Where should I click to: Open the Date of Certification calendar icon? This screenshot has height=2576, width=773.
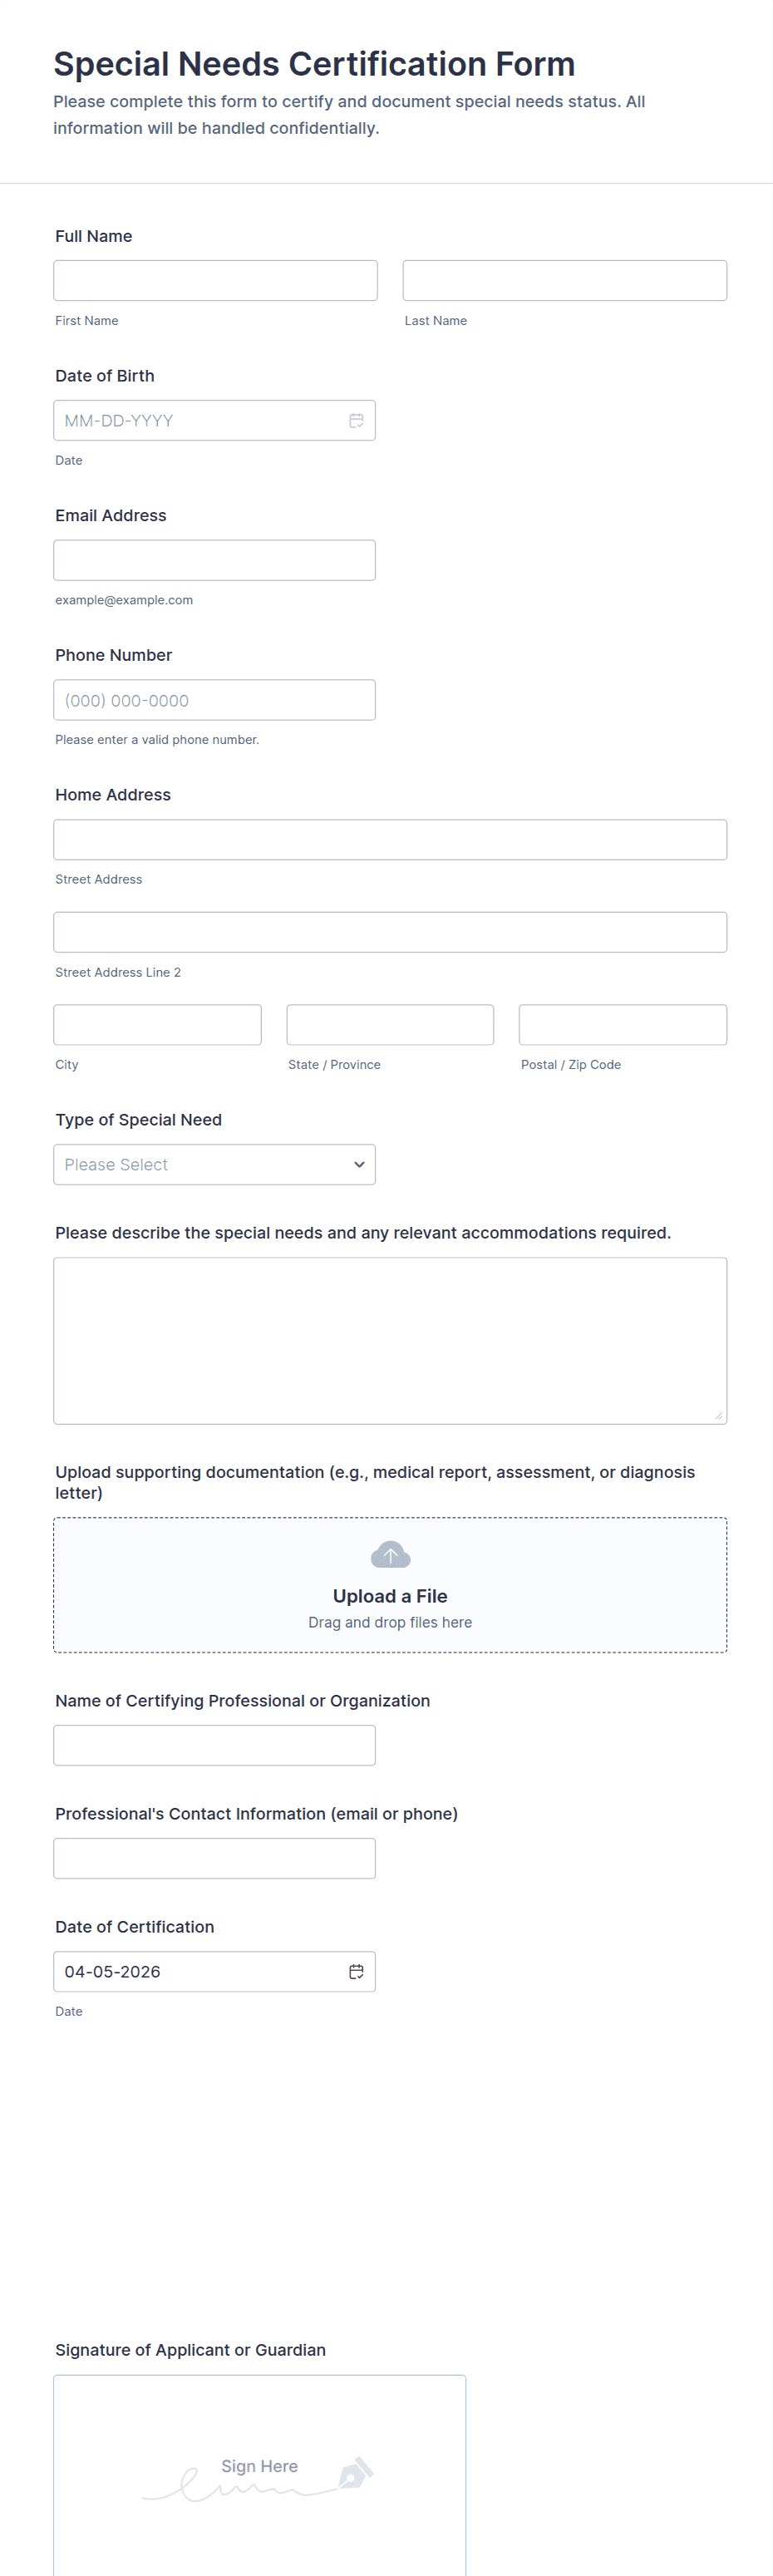coord(356,1972)
